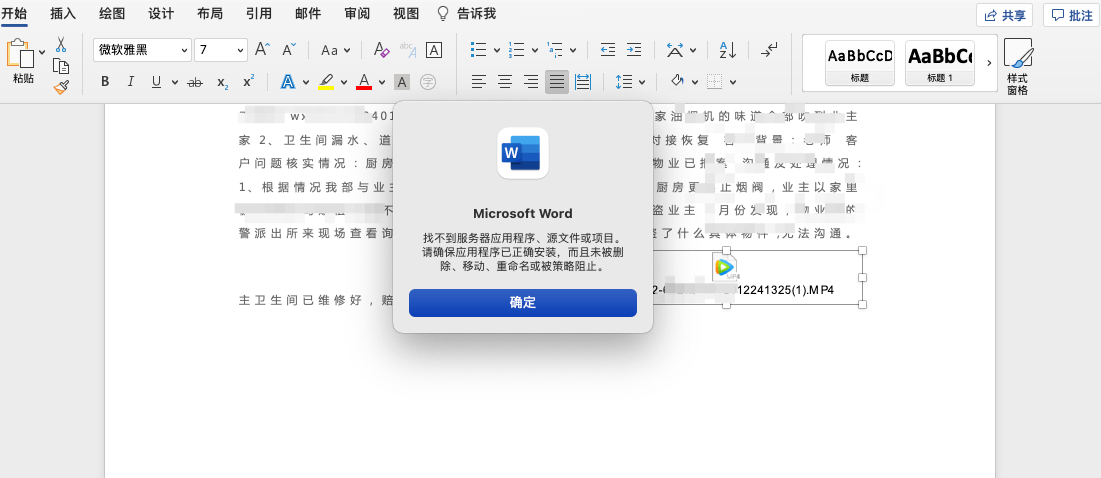The width and height of the screenshot is (1101, 478).
Task: Switch to the 引用 tab
Action: point(259,13)
